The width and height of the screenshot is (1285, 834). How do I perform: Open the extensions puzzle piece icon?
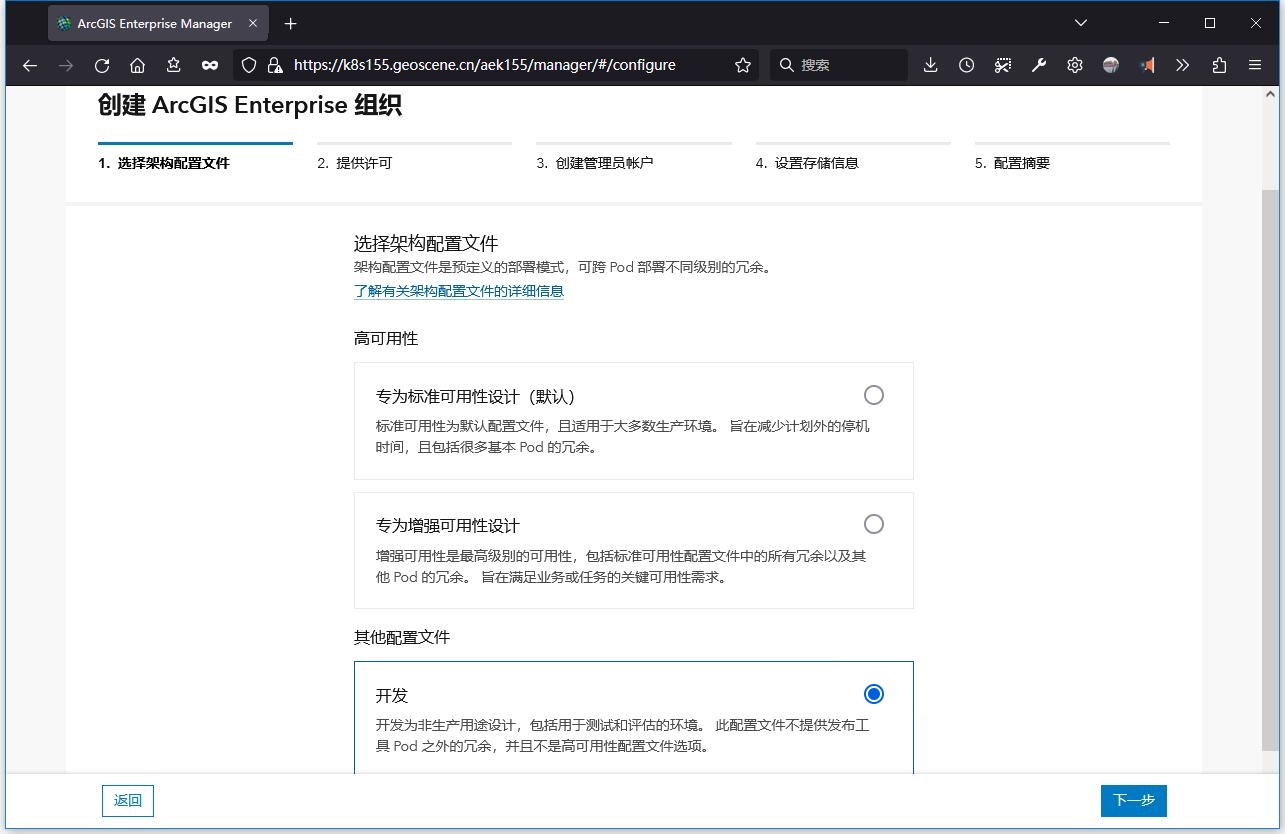pyautogui.click(x=1219, y=65)
